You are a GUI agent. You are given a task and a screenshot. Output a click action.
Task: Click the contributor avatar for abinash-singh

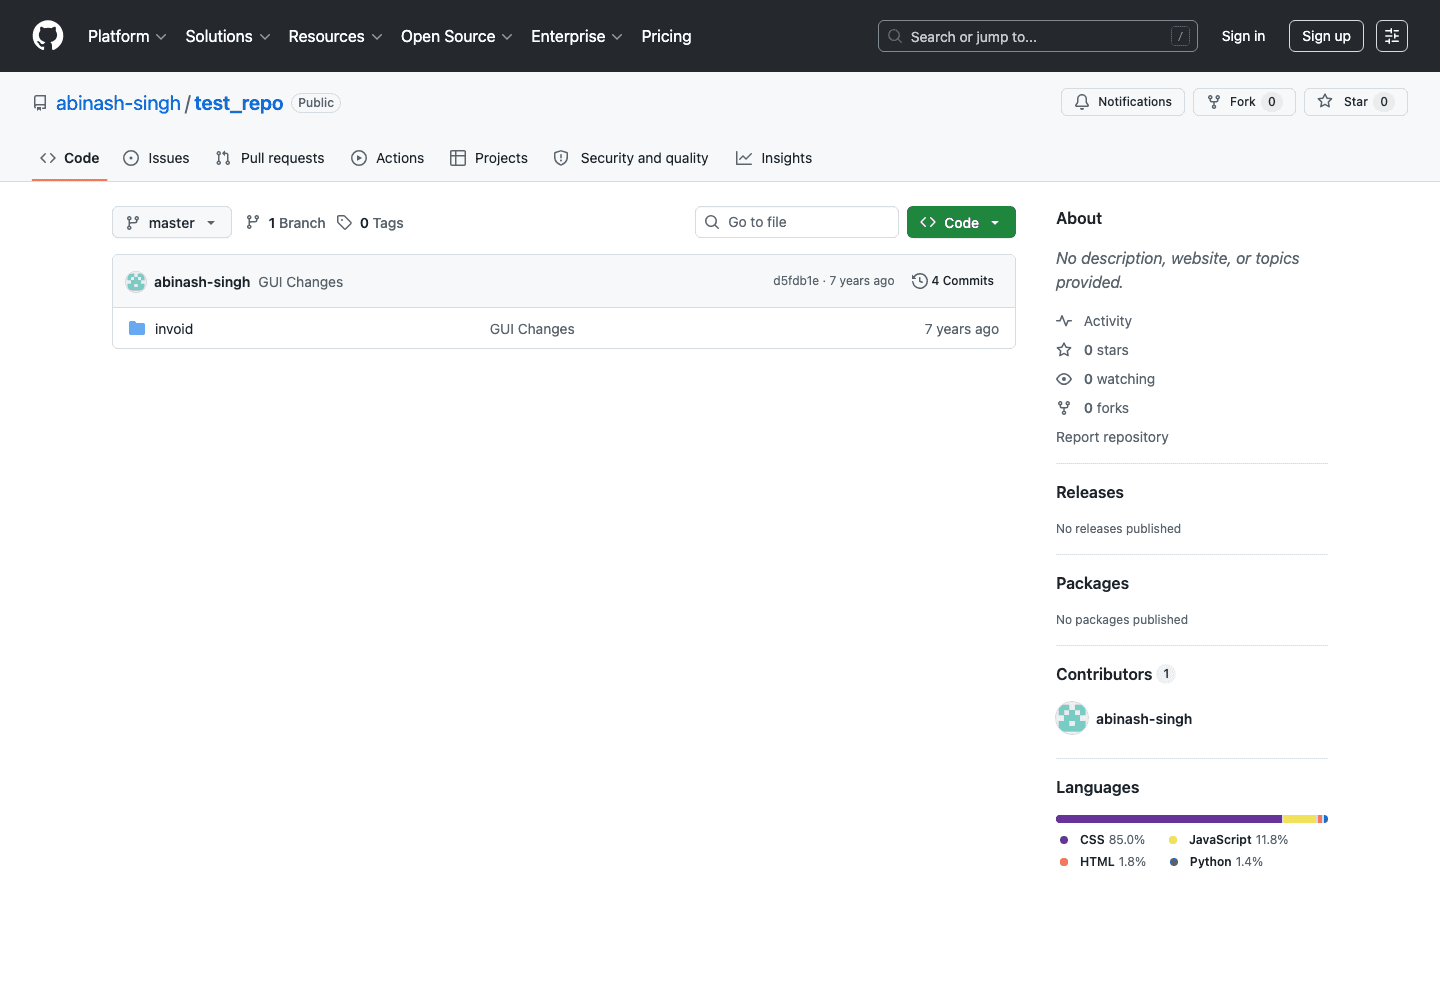[x=1072, y=718]
